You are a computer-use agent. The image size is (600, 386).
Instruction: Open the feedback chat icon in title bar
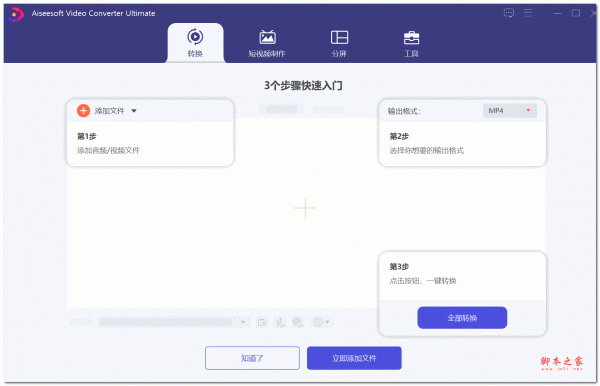click(509, 13)
